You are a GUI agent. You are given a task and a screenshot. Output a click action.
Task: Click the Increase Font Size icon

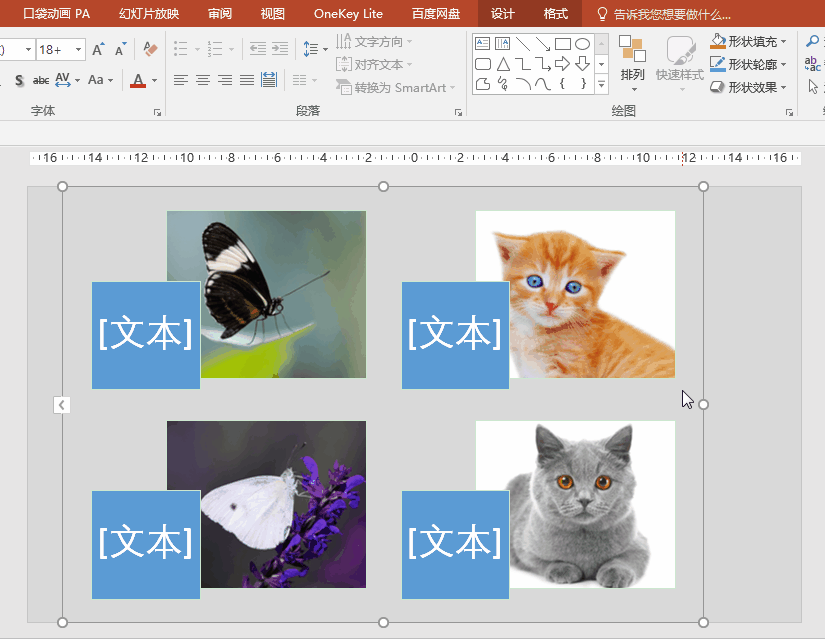pyautogui.click(x=98, y=49)
